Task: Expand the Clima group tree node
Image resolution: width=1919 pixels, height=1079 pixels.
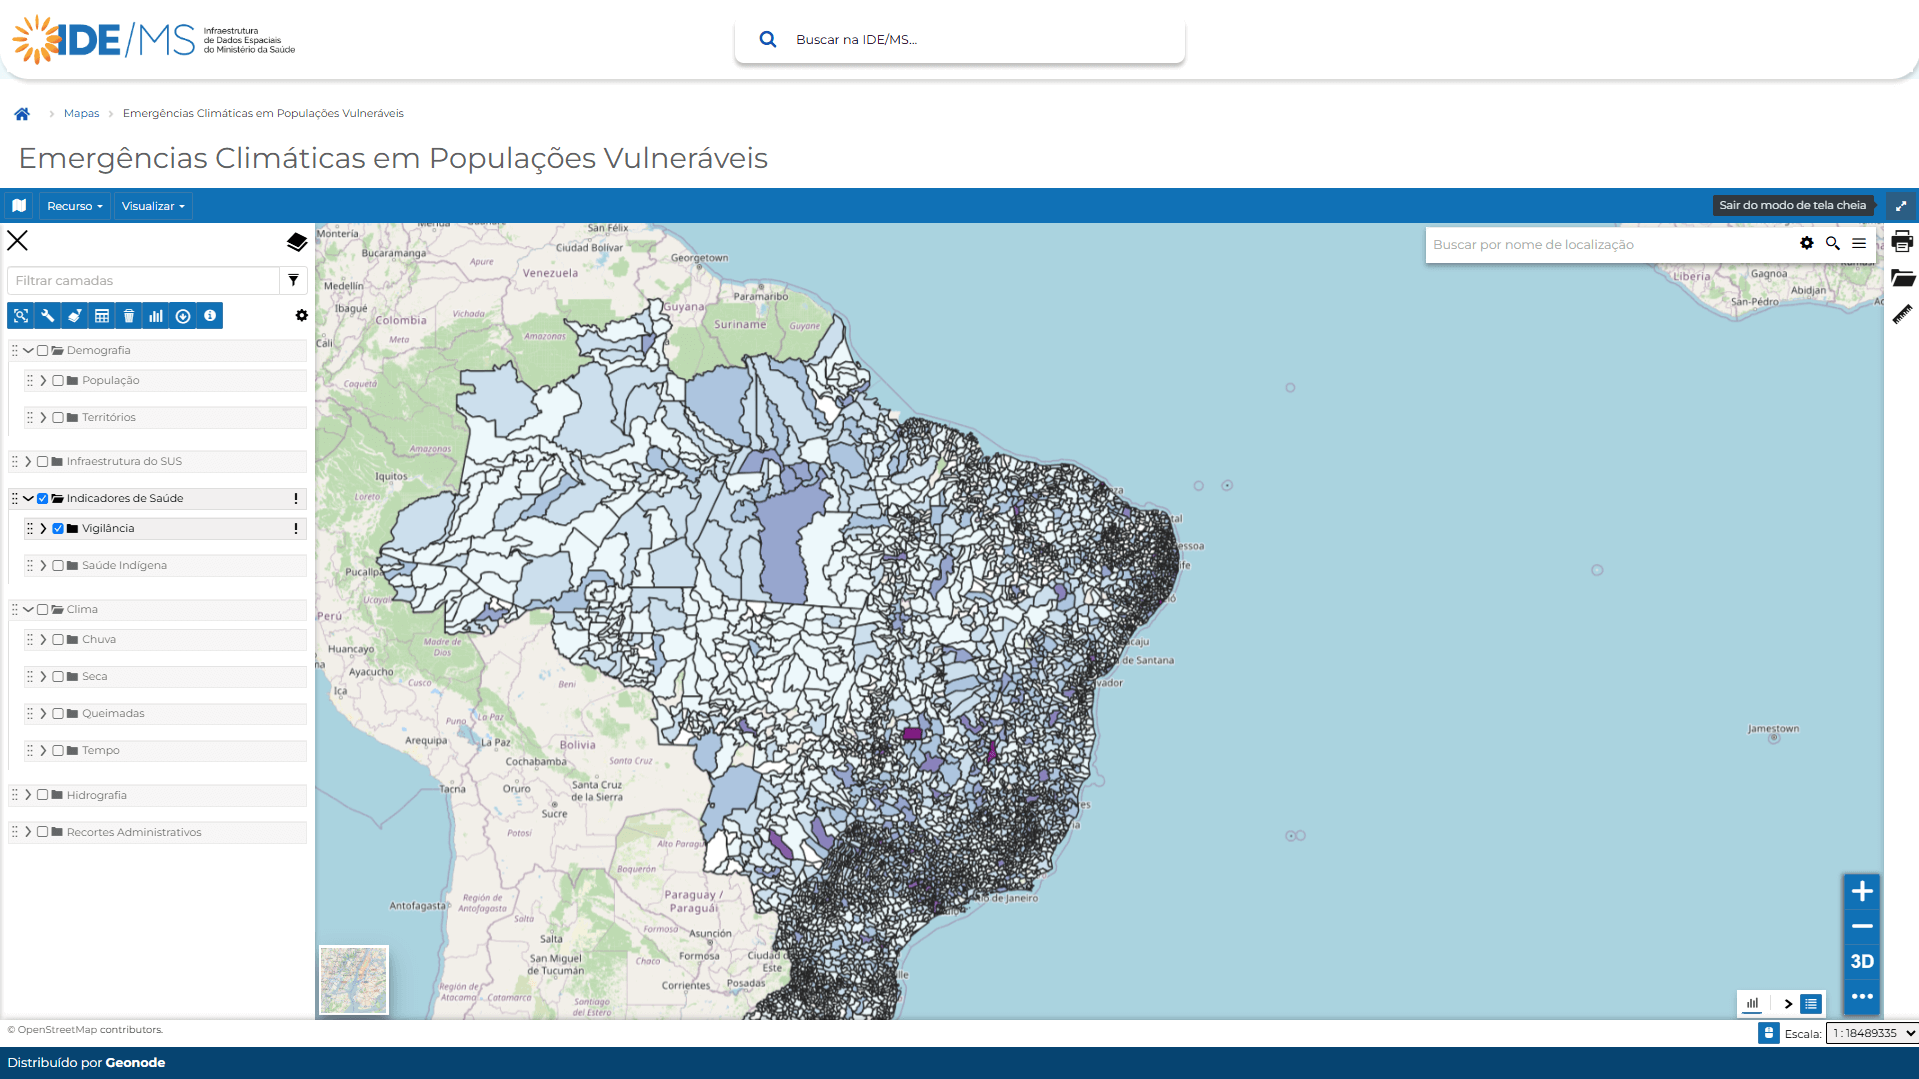Action: click(x=28, y=609)
